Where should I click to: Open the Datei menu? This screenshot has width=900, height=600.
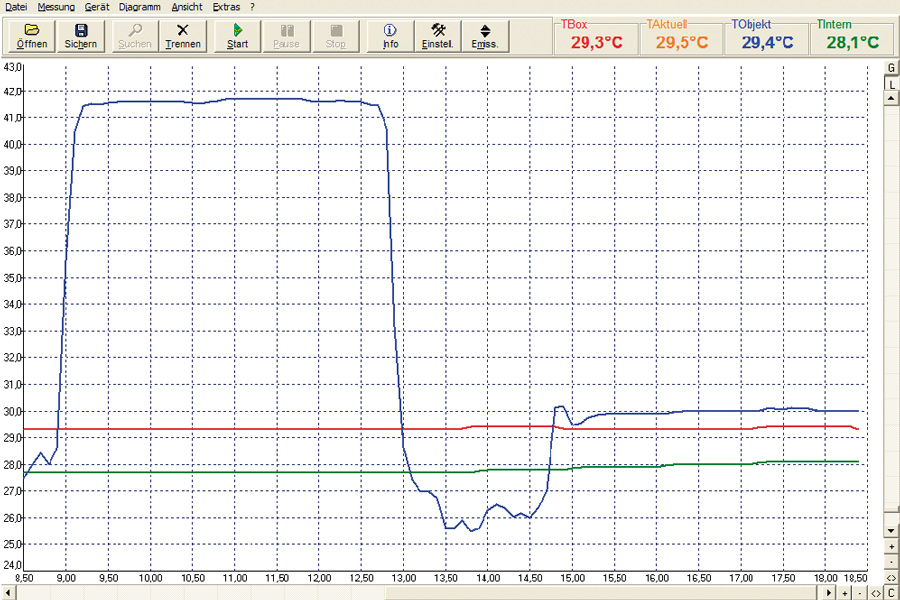[x=16, y=6]
